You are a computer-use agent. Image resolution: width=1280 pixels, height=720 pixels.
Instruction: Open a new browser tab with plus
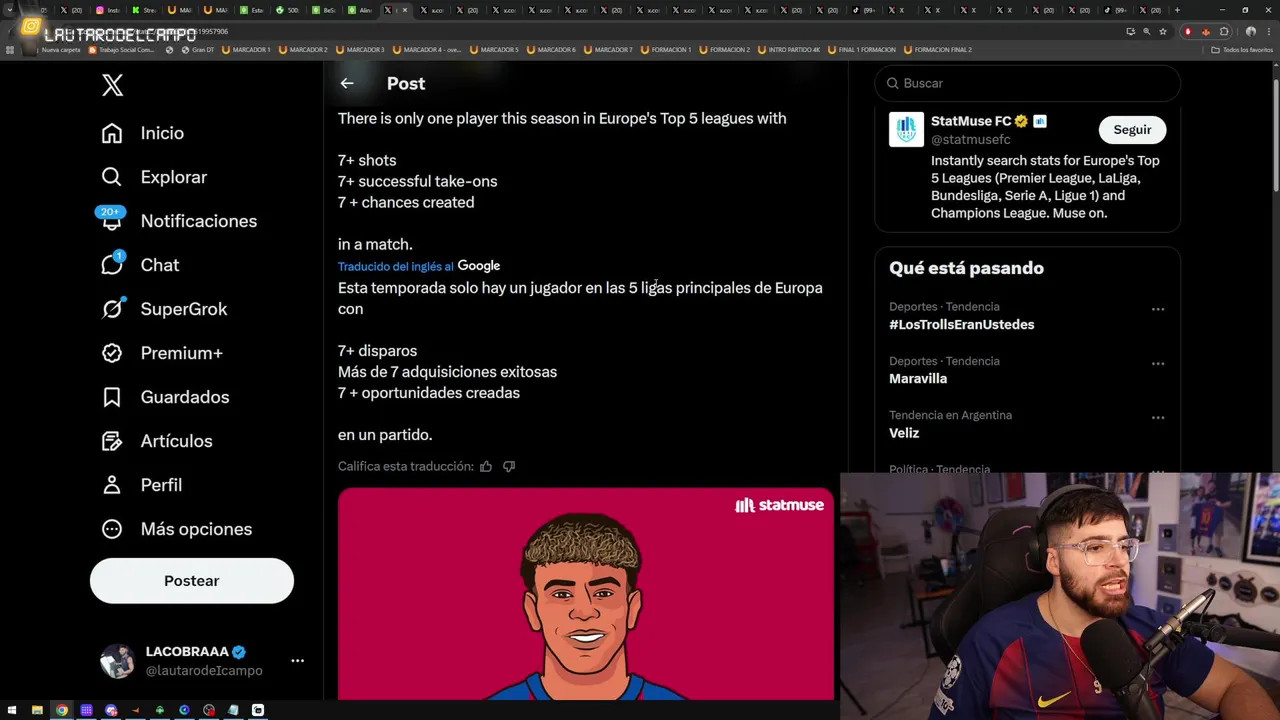pyautogui.click(x=1177, y=10)
